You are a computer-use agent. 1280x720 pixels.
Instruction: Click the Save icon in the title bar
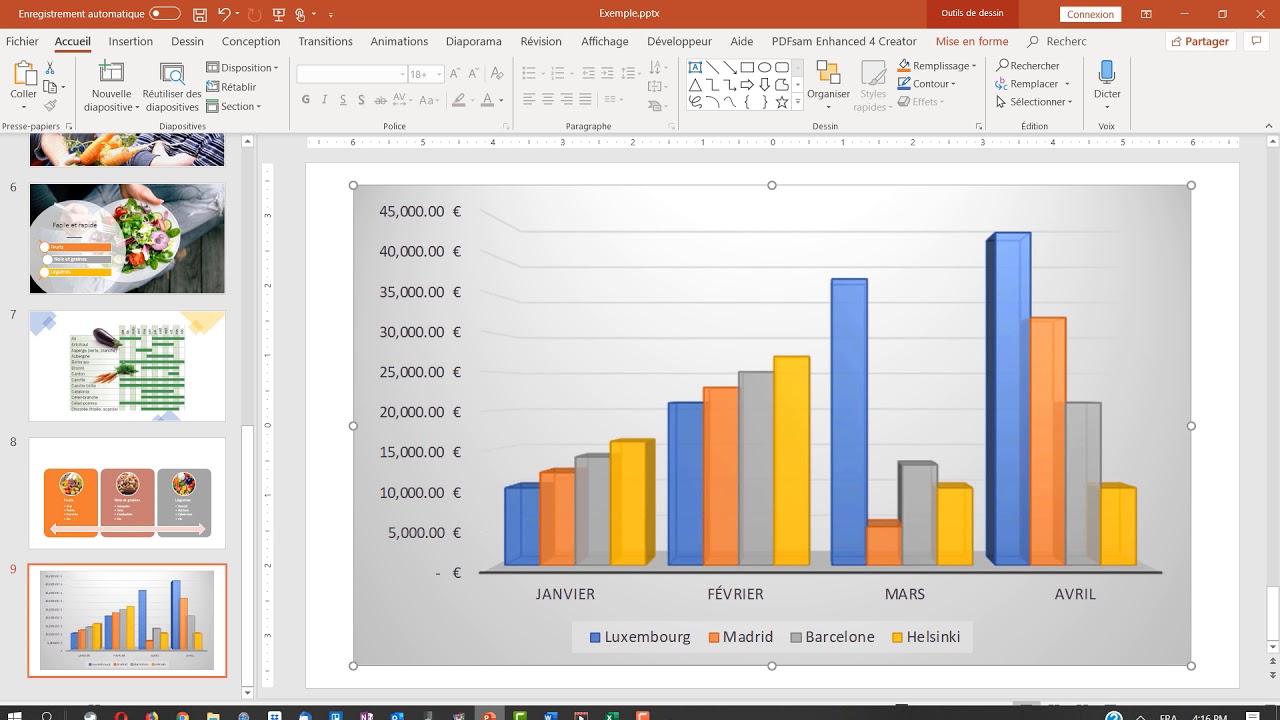[x=200, y=15]
